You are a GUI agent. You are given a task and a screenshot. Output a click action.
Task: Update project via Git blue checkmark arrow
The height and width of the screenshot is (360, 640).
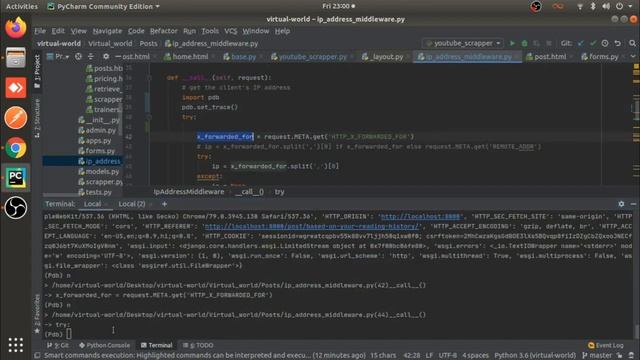(581, 43)
